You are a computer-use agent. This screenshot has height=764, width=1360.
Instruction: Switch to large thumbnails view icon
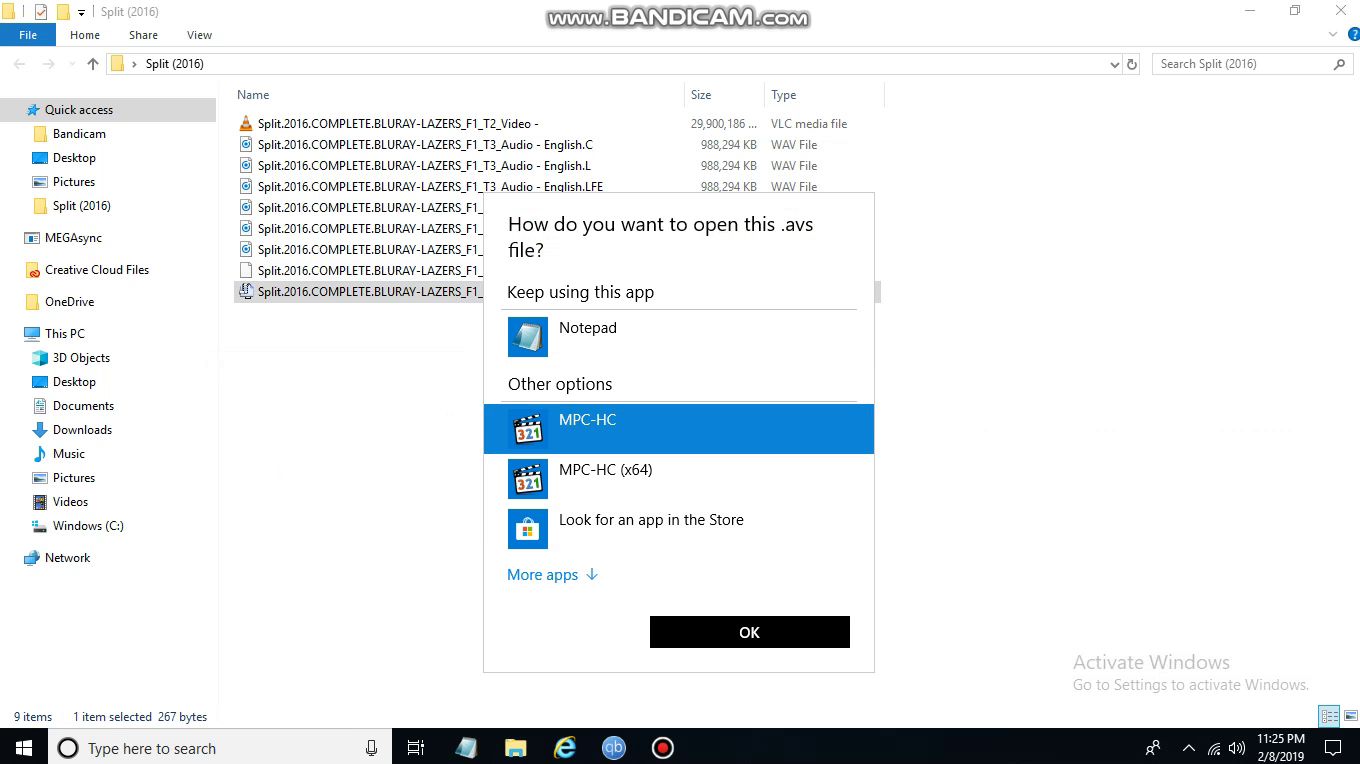coord(1349,716)
